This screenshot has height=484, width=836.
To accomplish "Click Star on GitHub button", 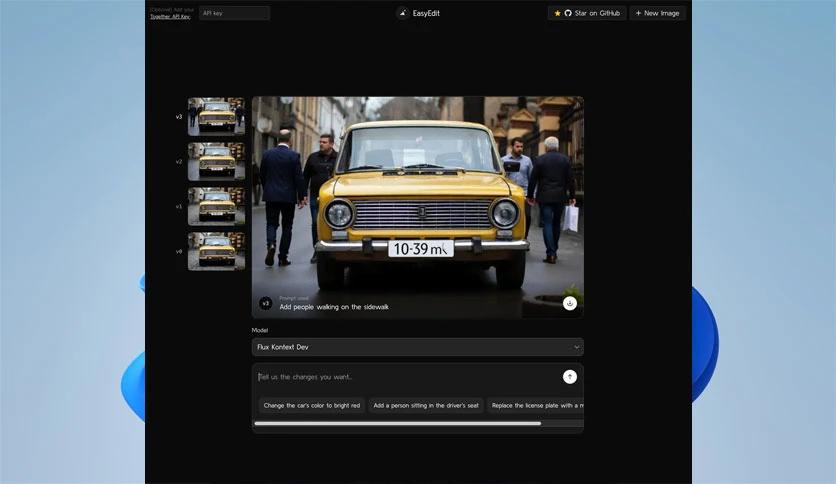I will [x=587, y=13].
